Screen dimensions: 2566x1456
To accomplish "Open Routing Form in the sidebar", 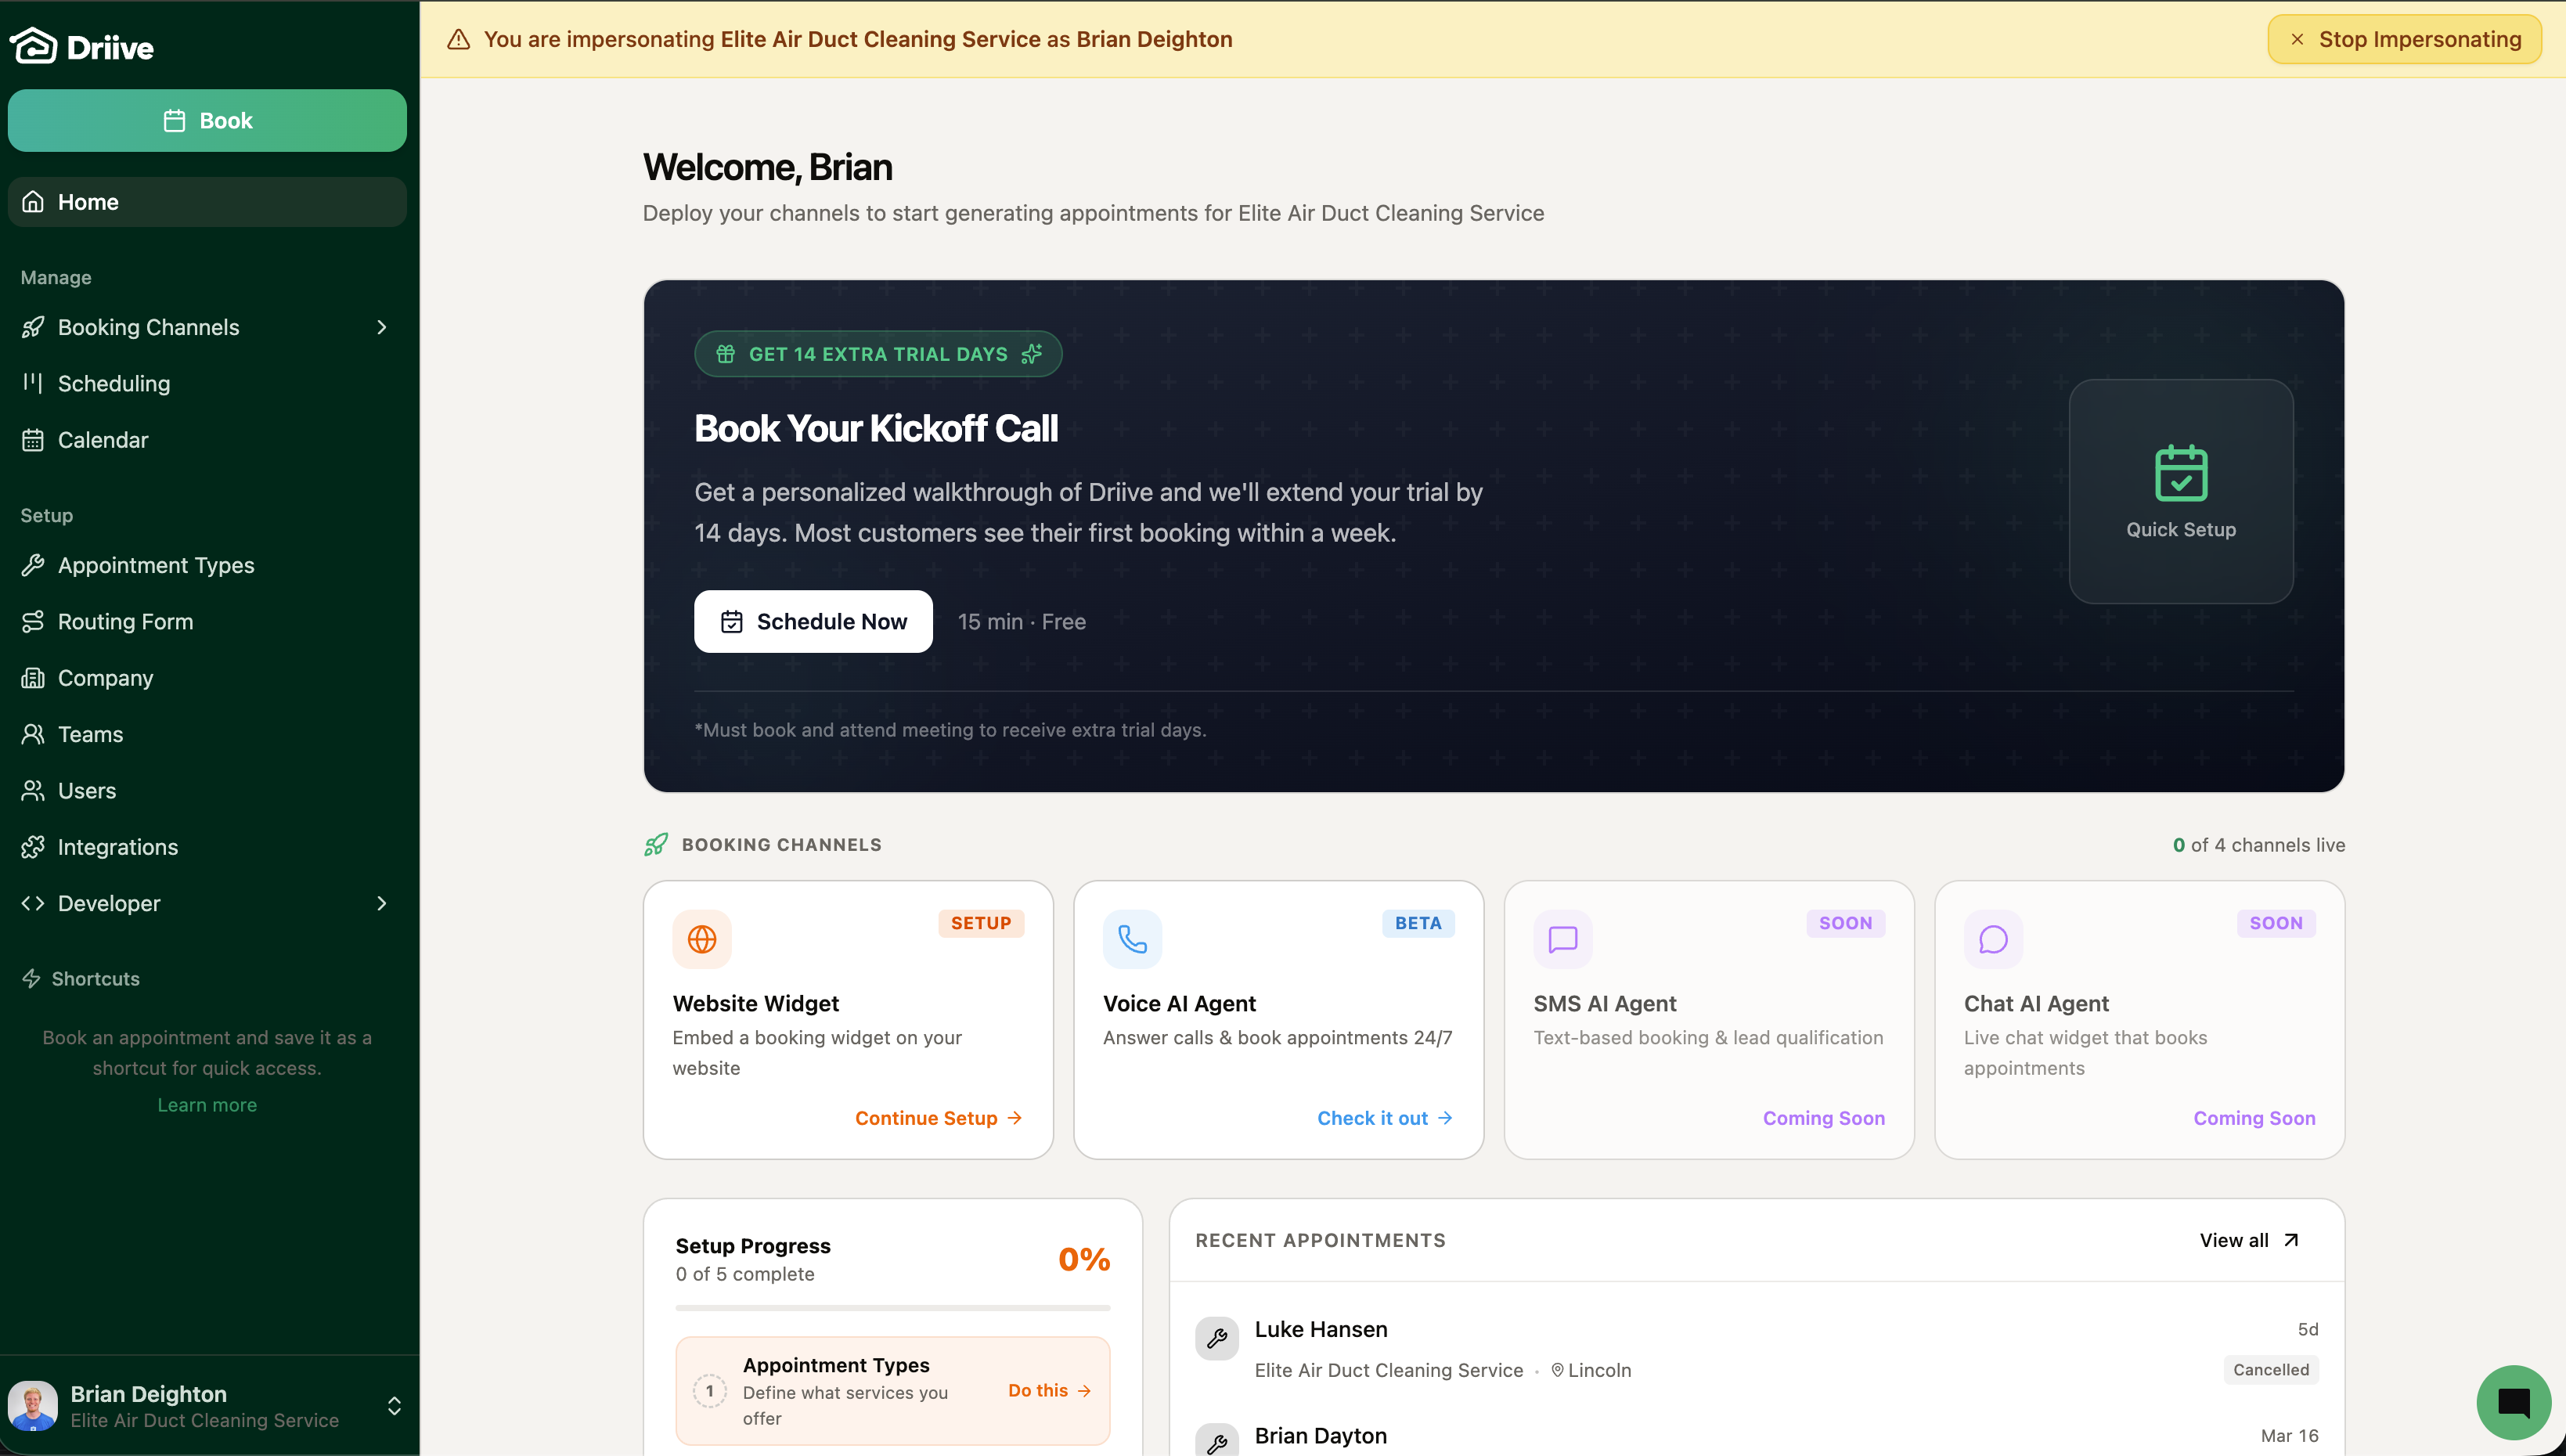I will tap(125, 622).
